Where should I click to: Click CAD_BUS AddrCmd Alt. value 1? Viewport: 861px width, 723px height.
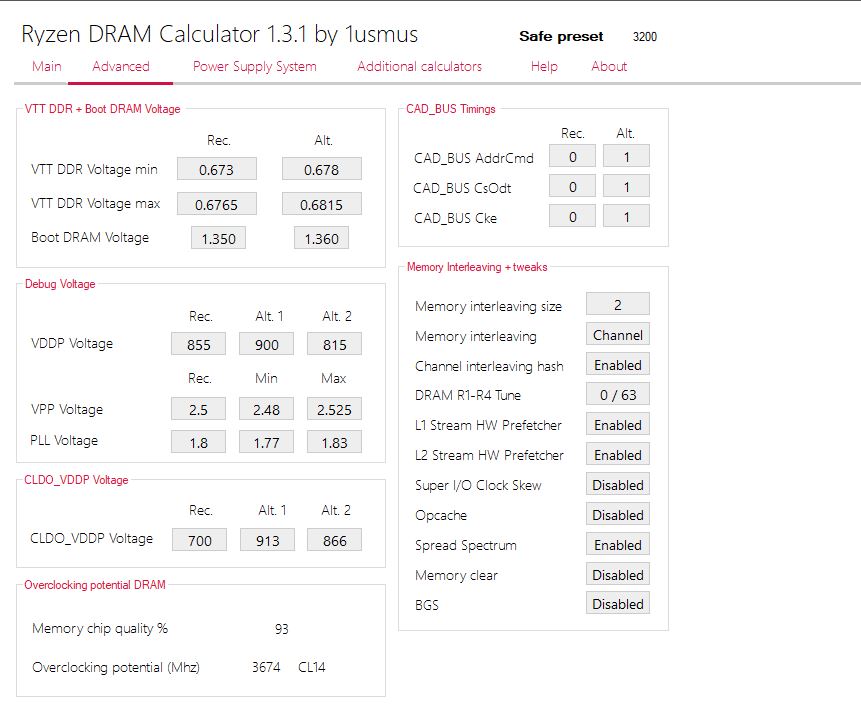point(627,156)
